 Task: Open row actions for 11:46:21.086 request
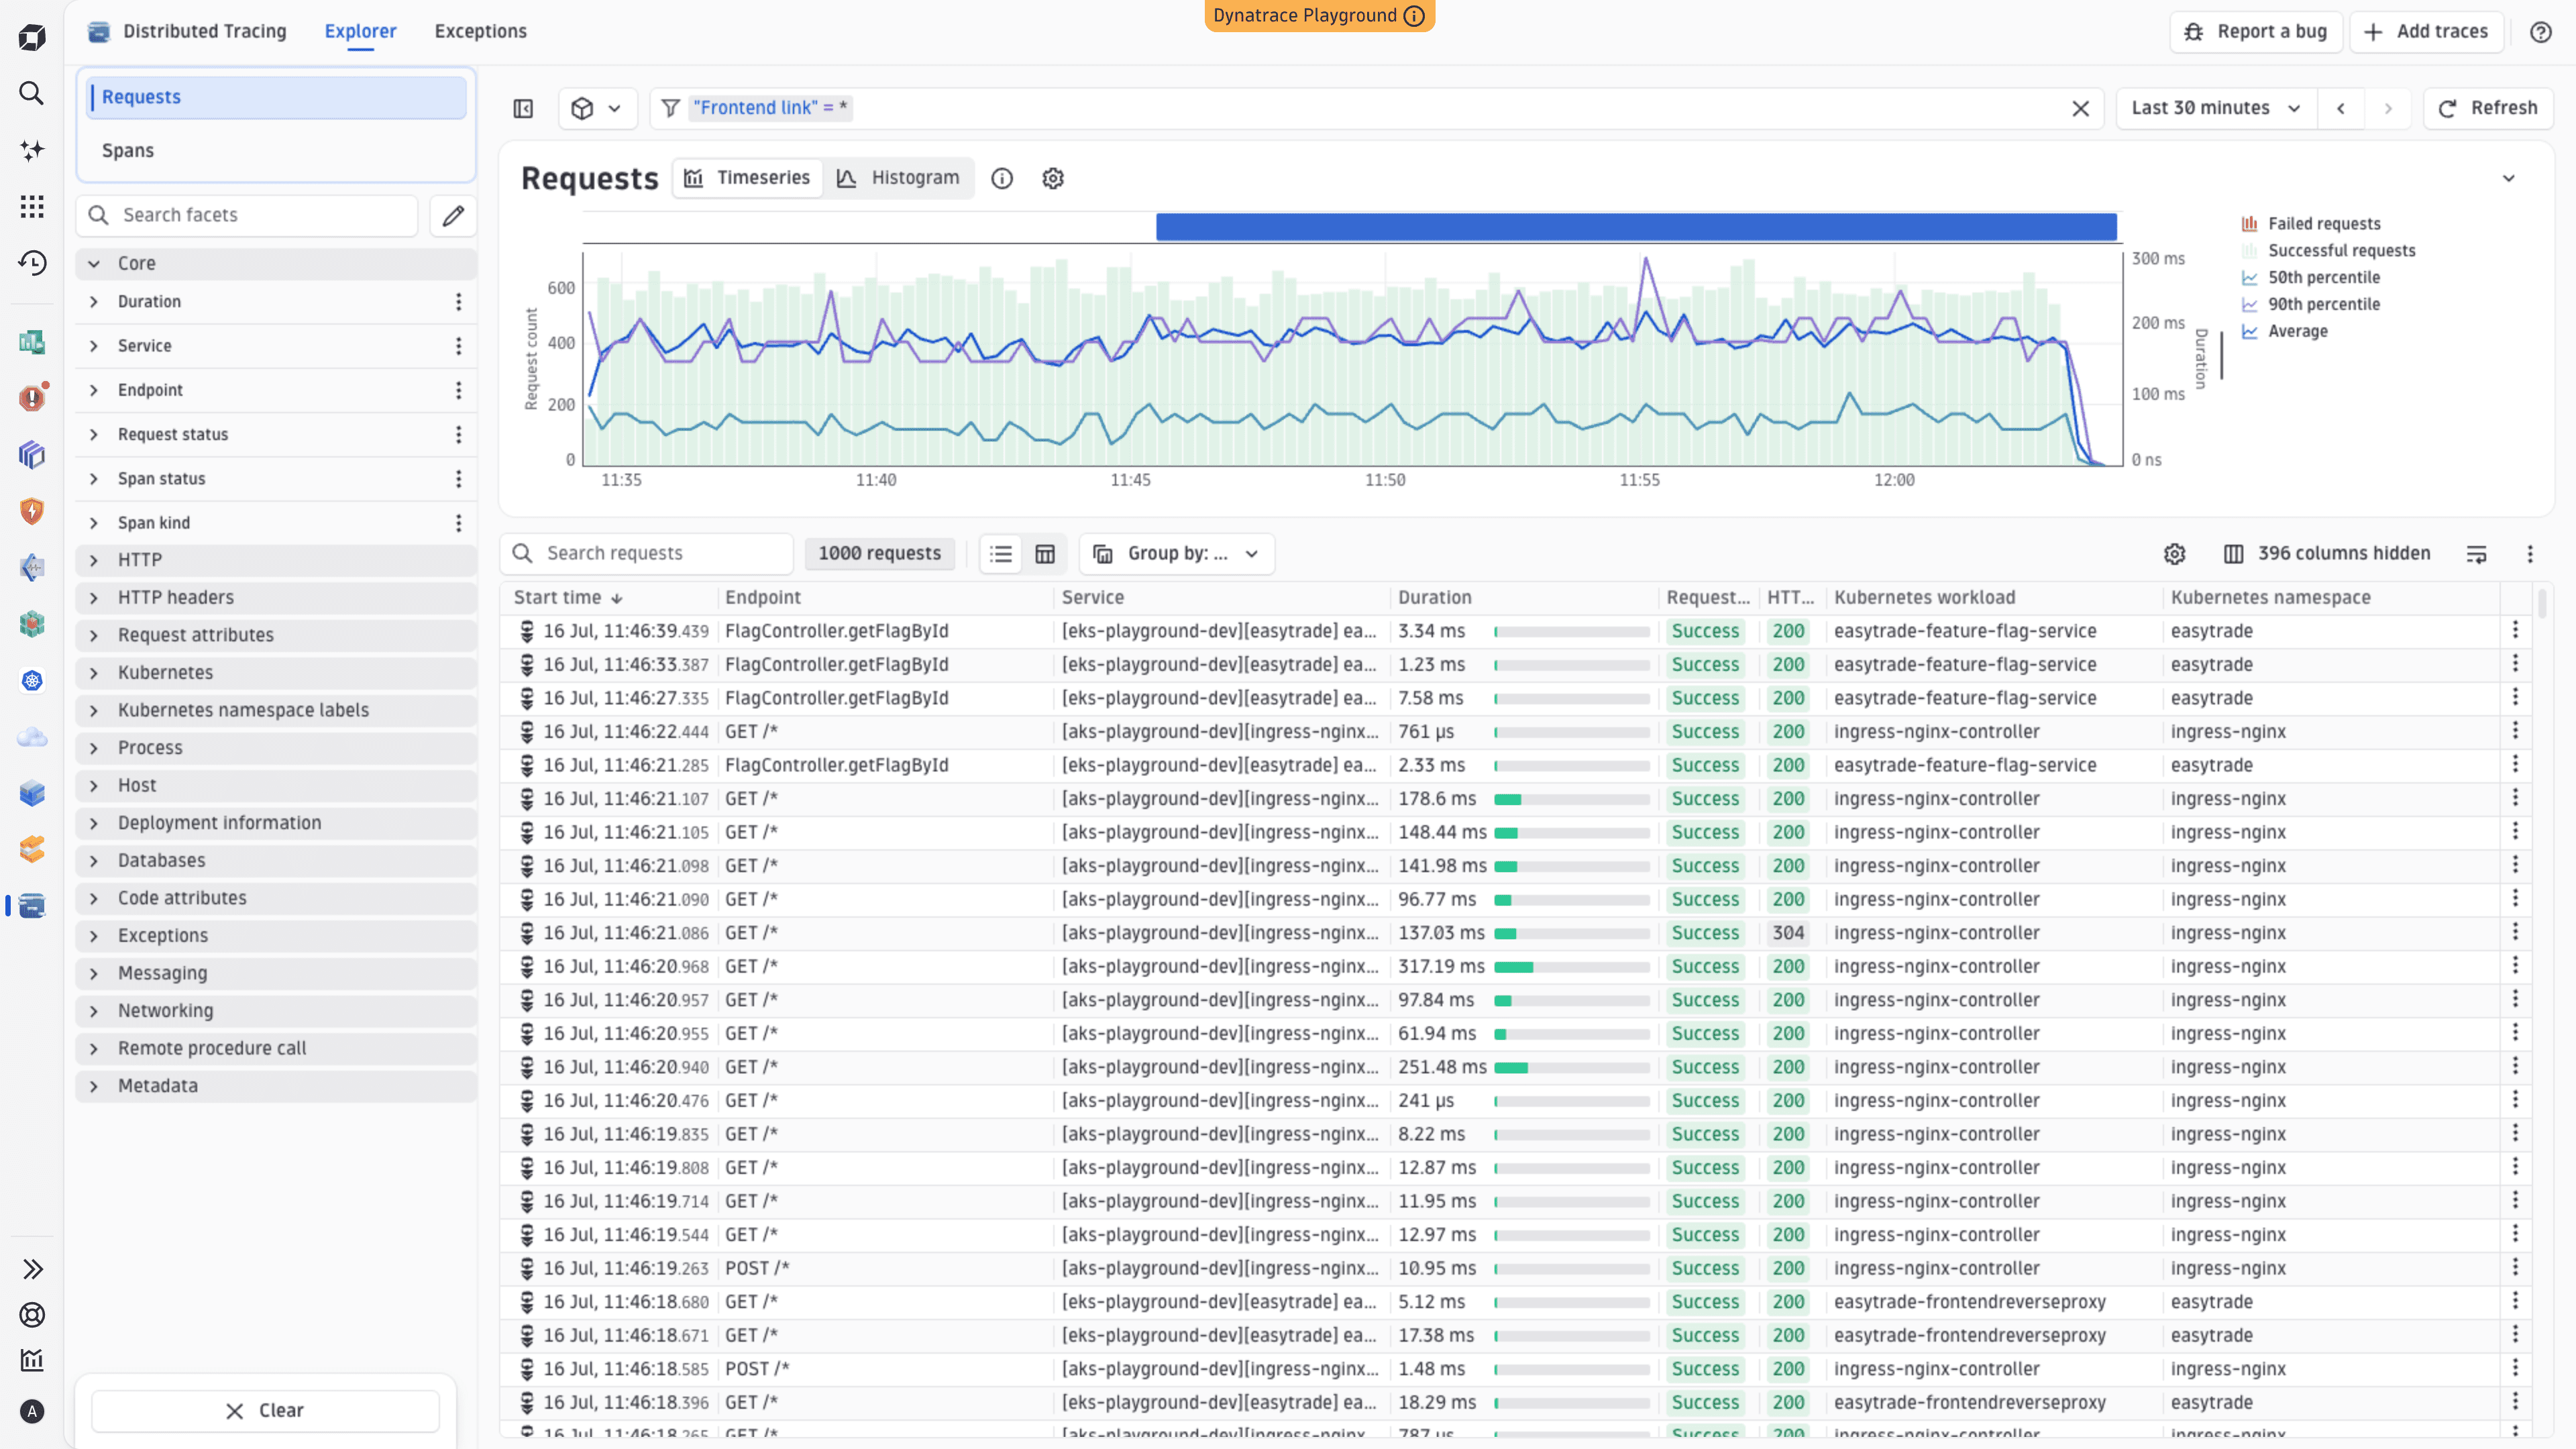2515,933
